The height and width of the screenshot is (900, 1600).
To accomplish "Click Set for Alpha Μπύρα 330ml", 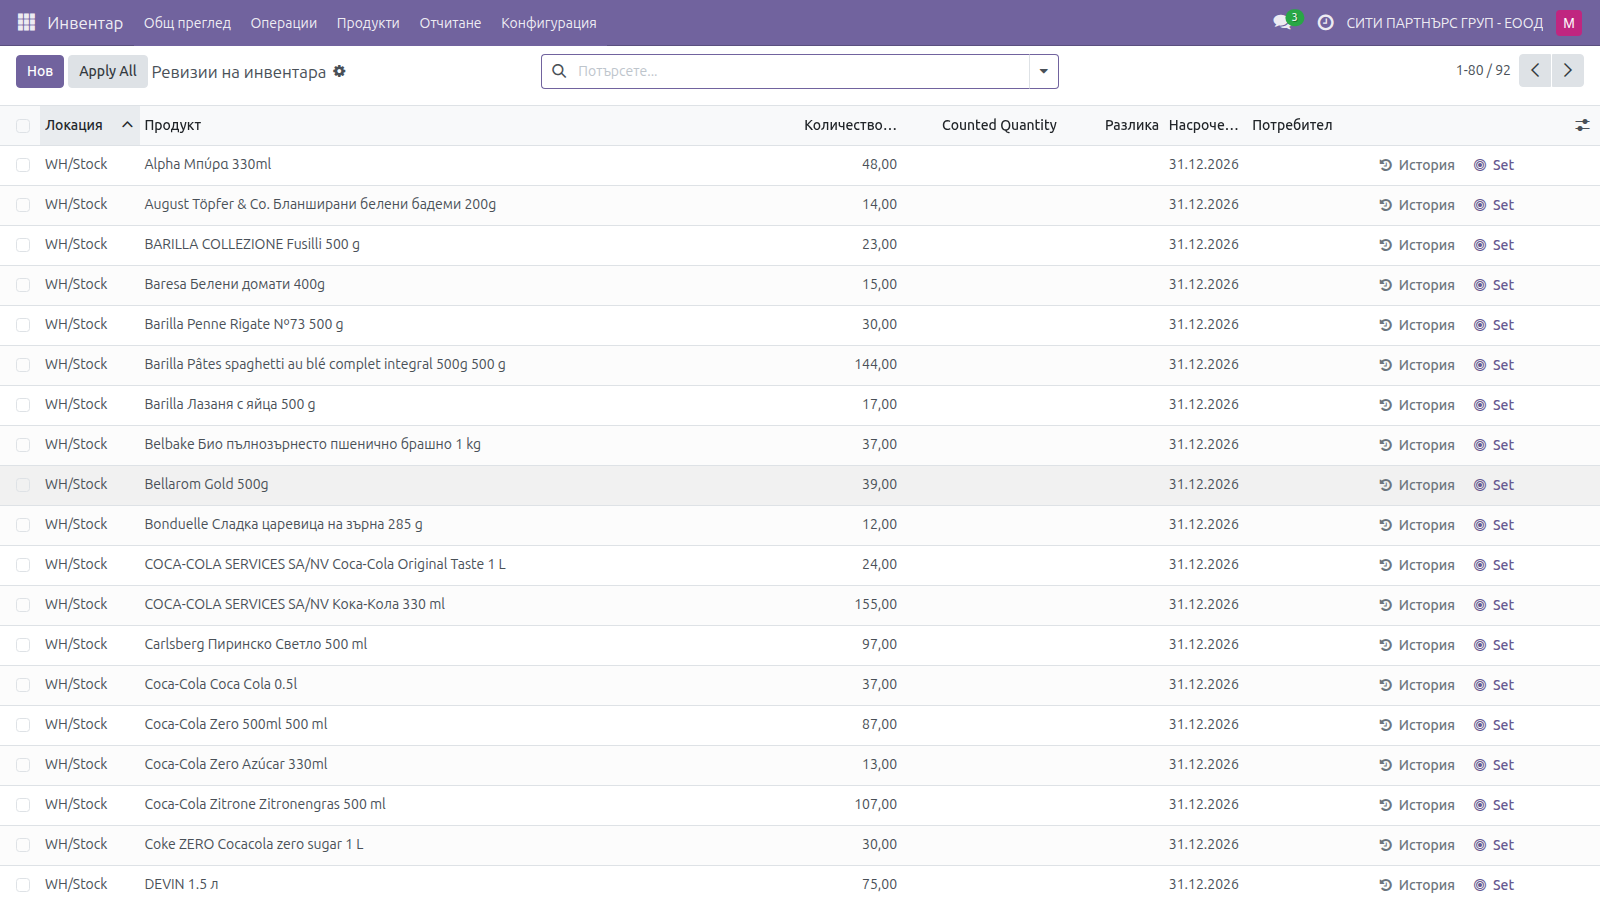I will (1494, 165).
